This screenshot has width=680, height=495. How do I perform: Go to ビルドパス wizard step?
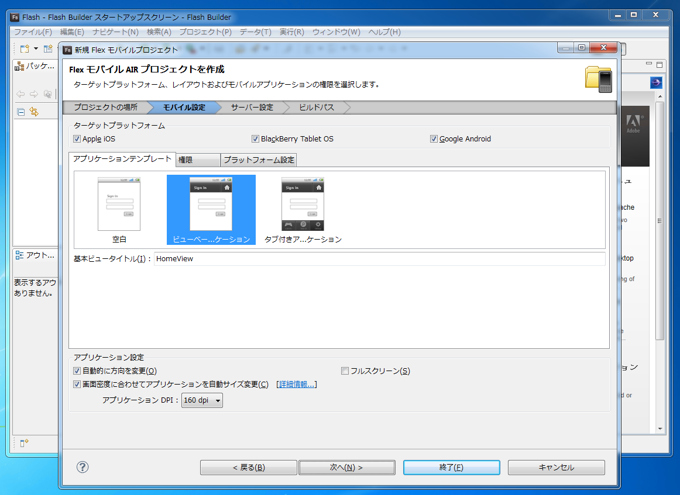point(316,107)
